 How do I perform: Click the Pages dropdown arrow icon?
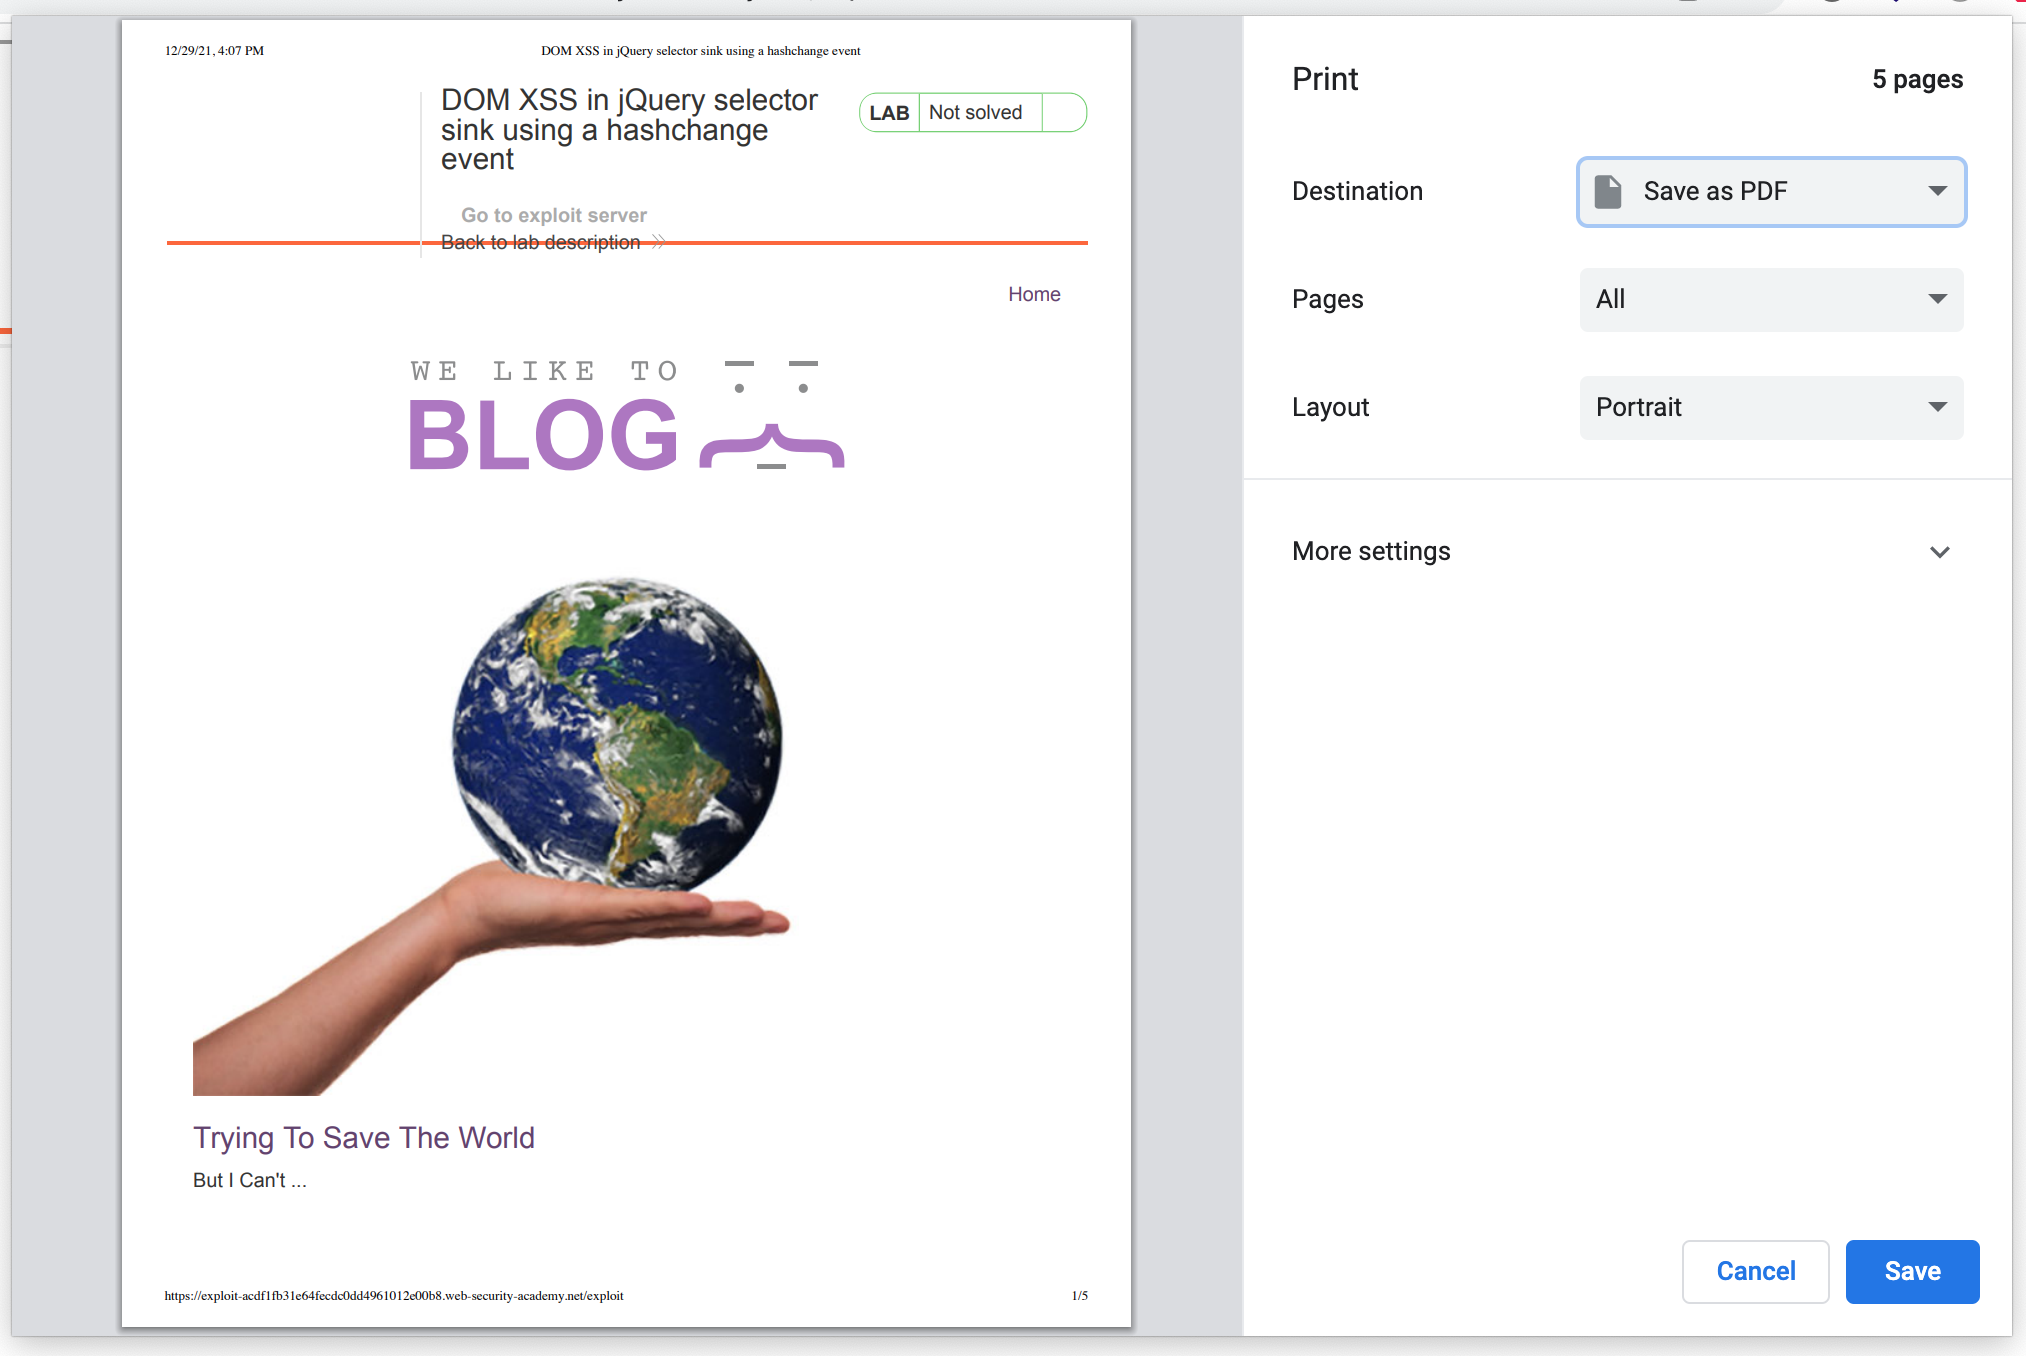(x=1937, y=299)
